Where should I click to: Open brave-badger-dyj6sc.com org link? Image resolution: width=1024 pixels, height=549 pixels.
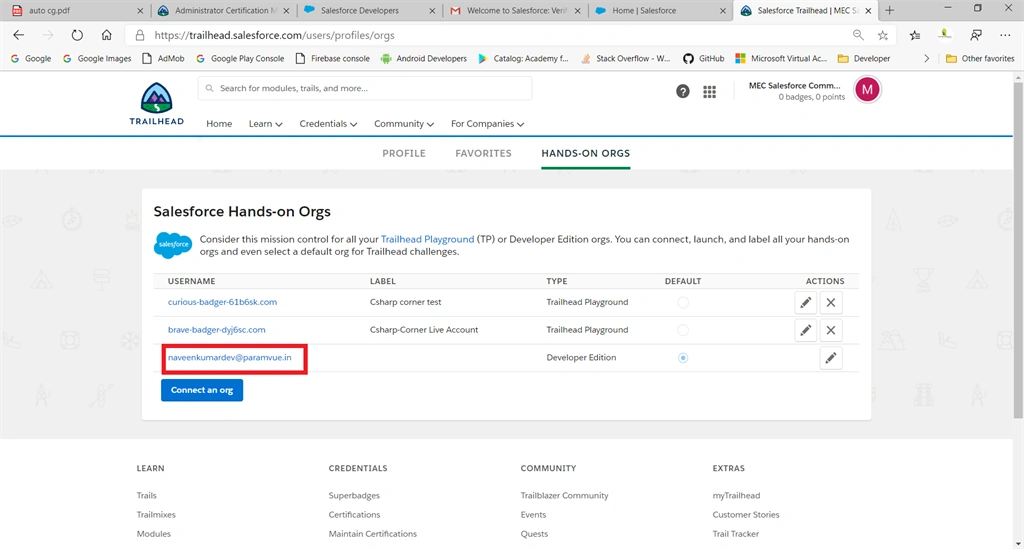click(216, 330)
